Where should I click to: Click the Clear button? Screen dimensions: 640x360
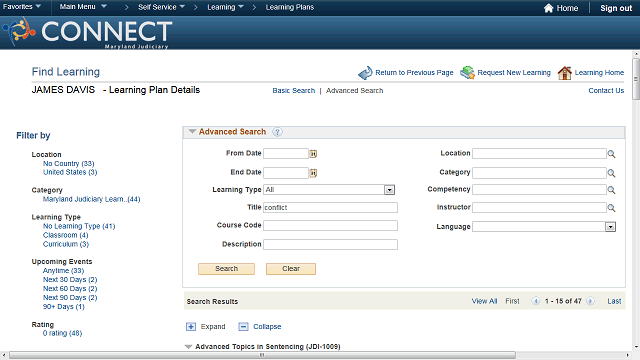(x=291, y=269)
